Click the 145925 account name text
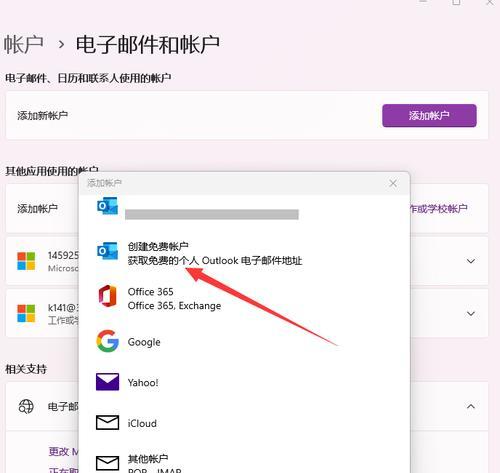The width and height of the screenshot is (500, 473). click(x=63, y=255)
